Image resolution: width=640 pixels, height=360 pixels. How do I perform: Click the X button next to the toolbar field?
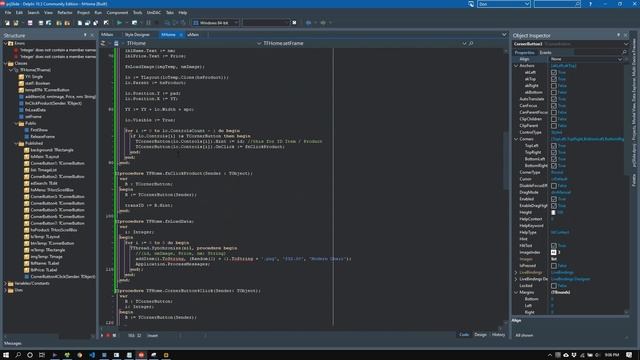point(294,23)
